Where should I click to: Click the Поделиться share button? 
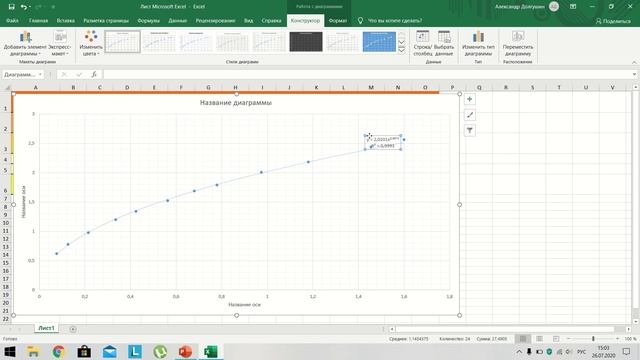613,21
